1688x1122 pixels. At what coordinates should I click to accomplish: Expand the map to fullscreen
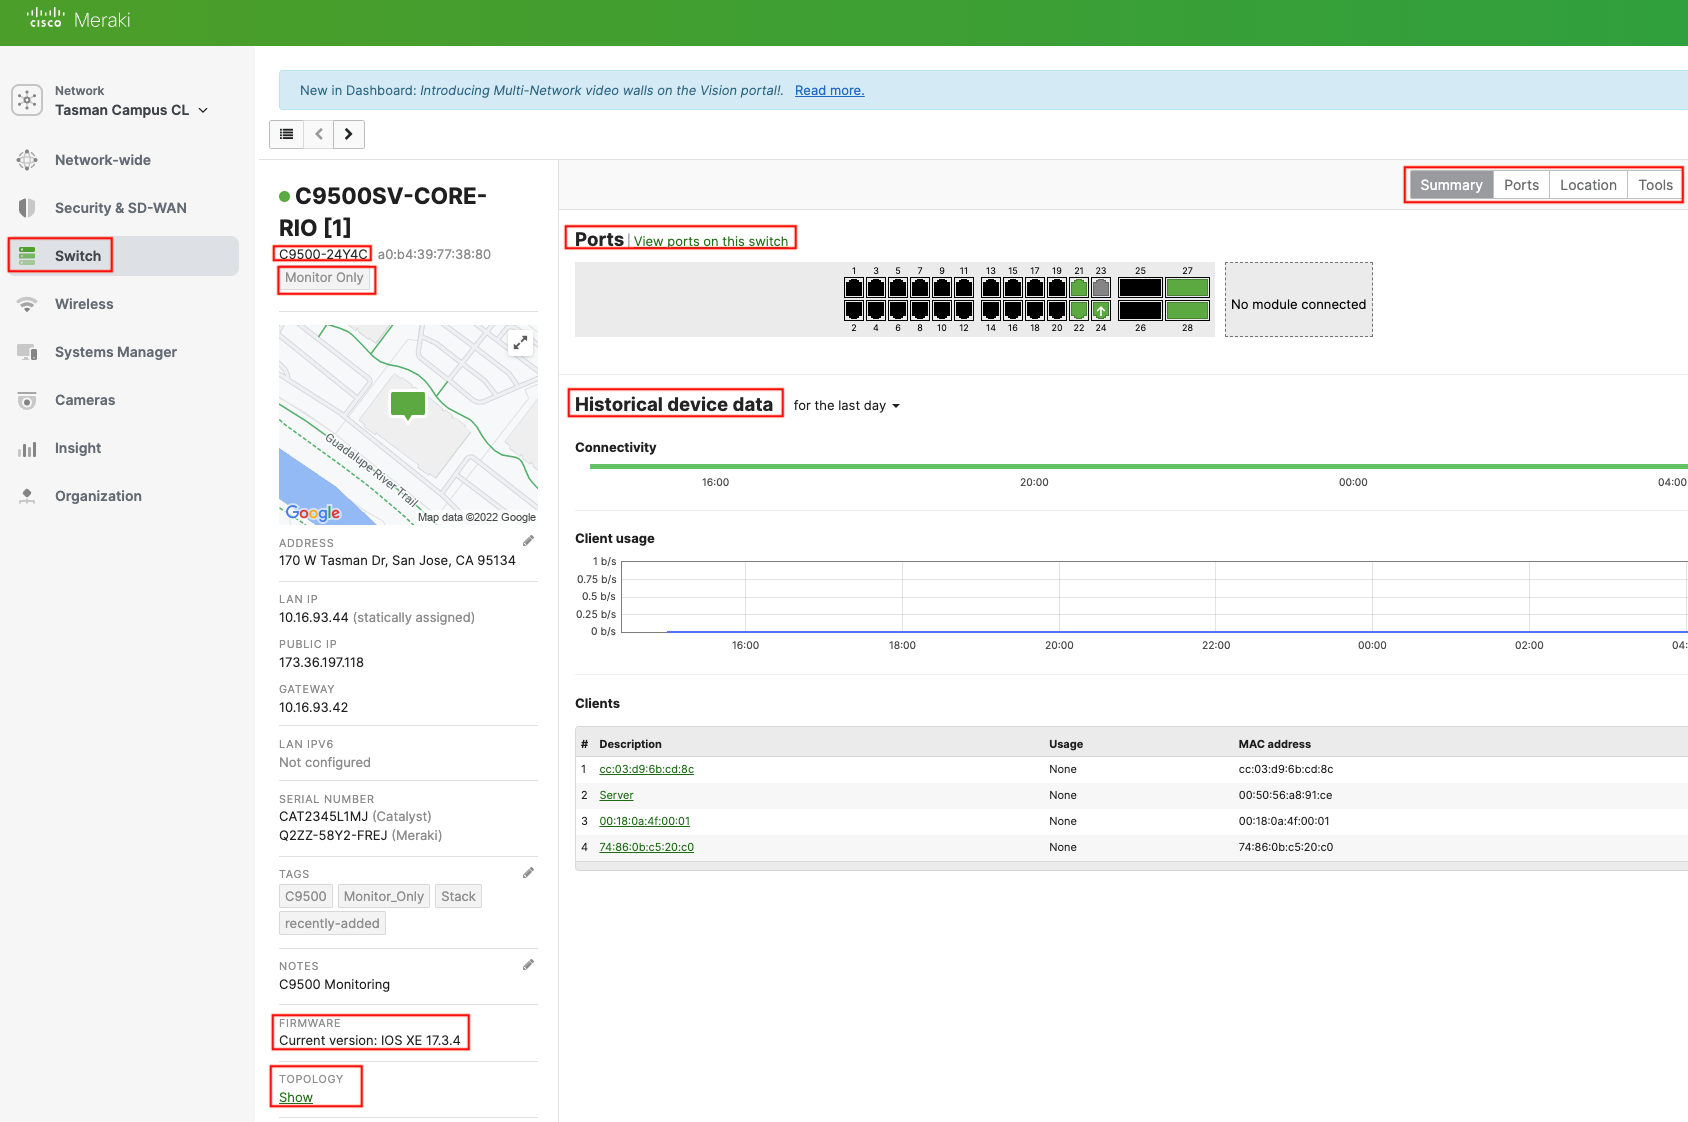click(520, 343)
